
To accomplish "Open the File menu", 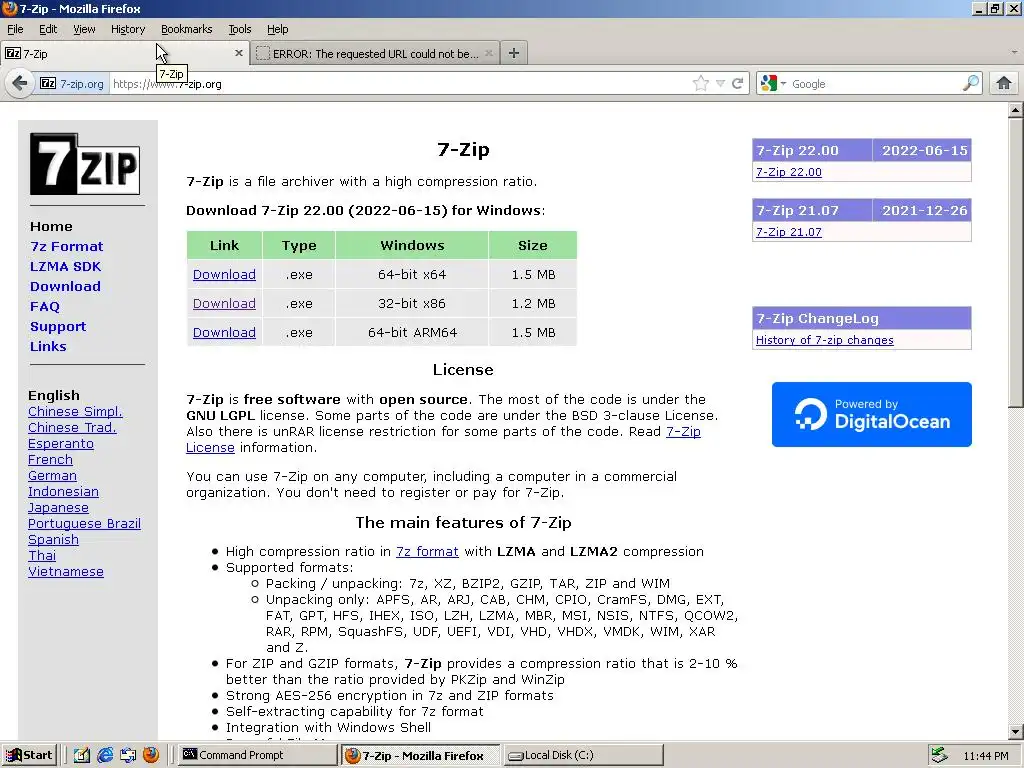I will 15,29.
